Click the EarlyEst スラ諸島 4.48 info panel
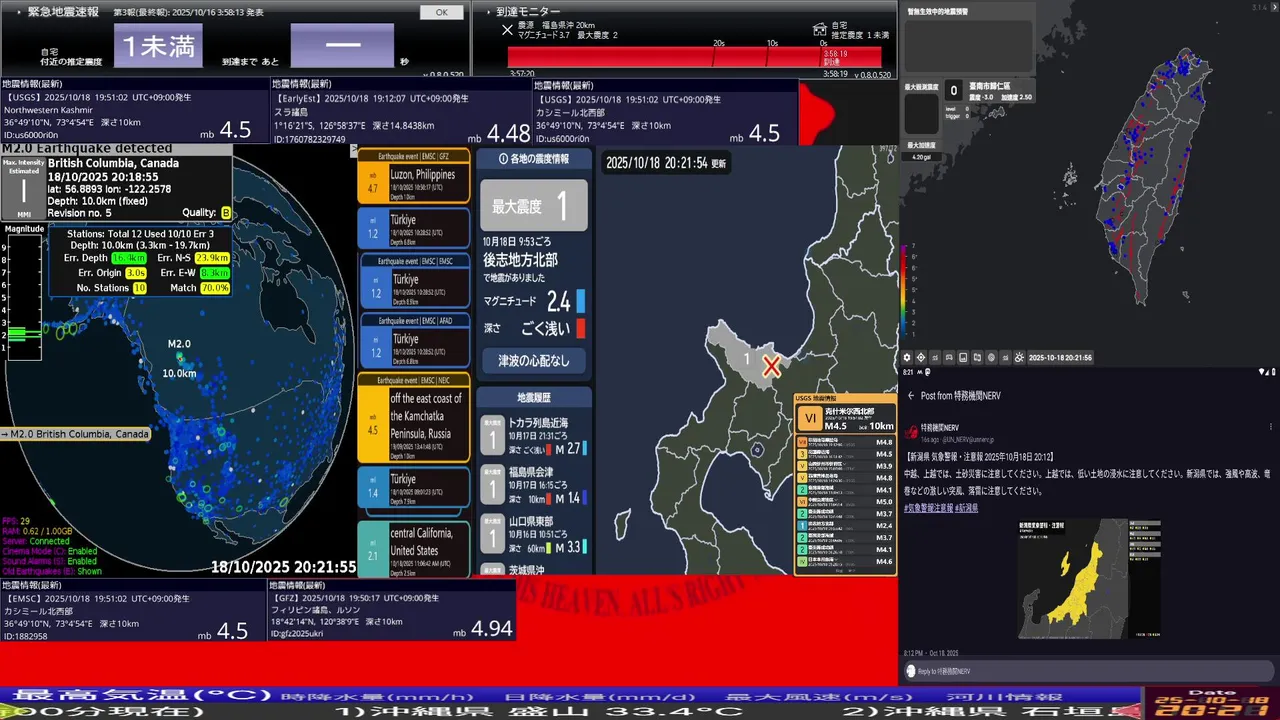 coord(400,112)
